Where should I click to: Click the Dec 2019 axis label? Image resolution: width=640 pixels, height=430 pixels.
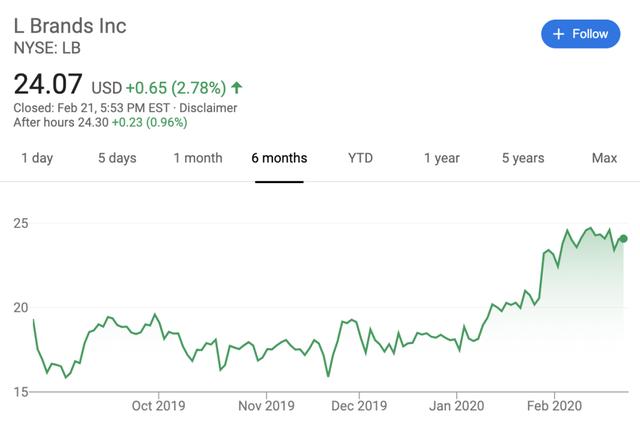point(358,406)
